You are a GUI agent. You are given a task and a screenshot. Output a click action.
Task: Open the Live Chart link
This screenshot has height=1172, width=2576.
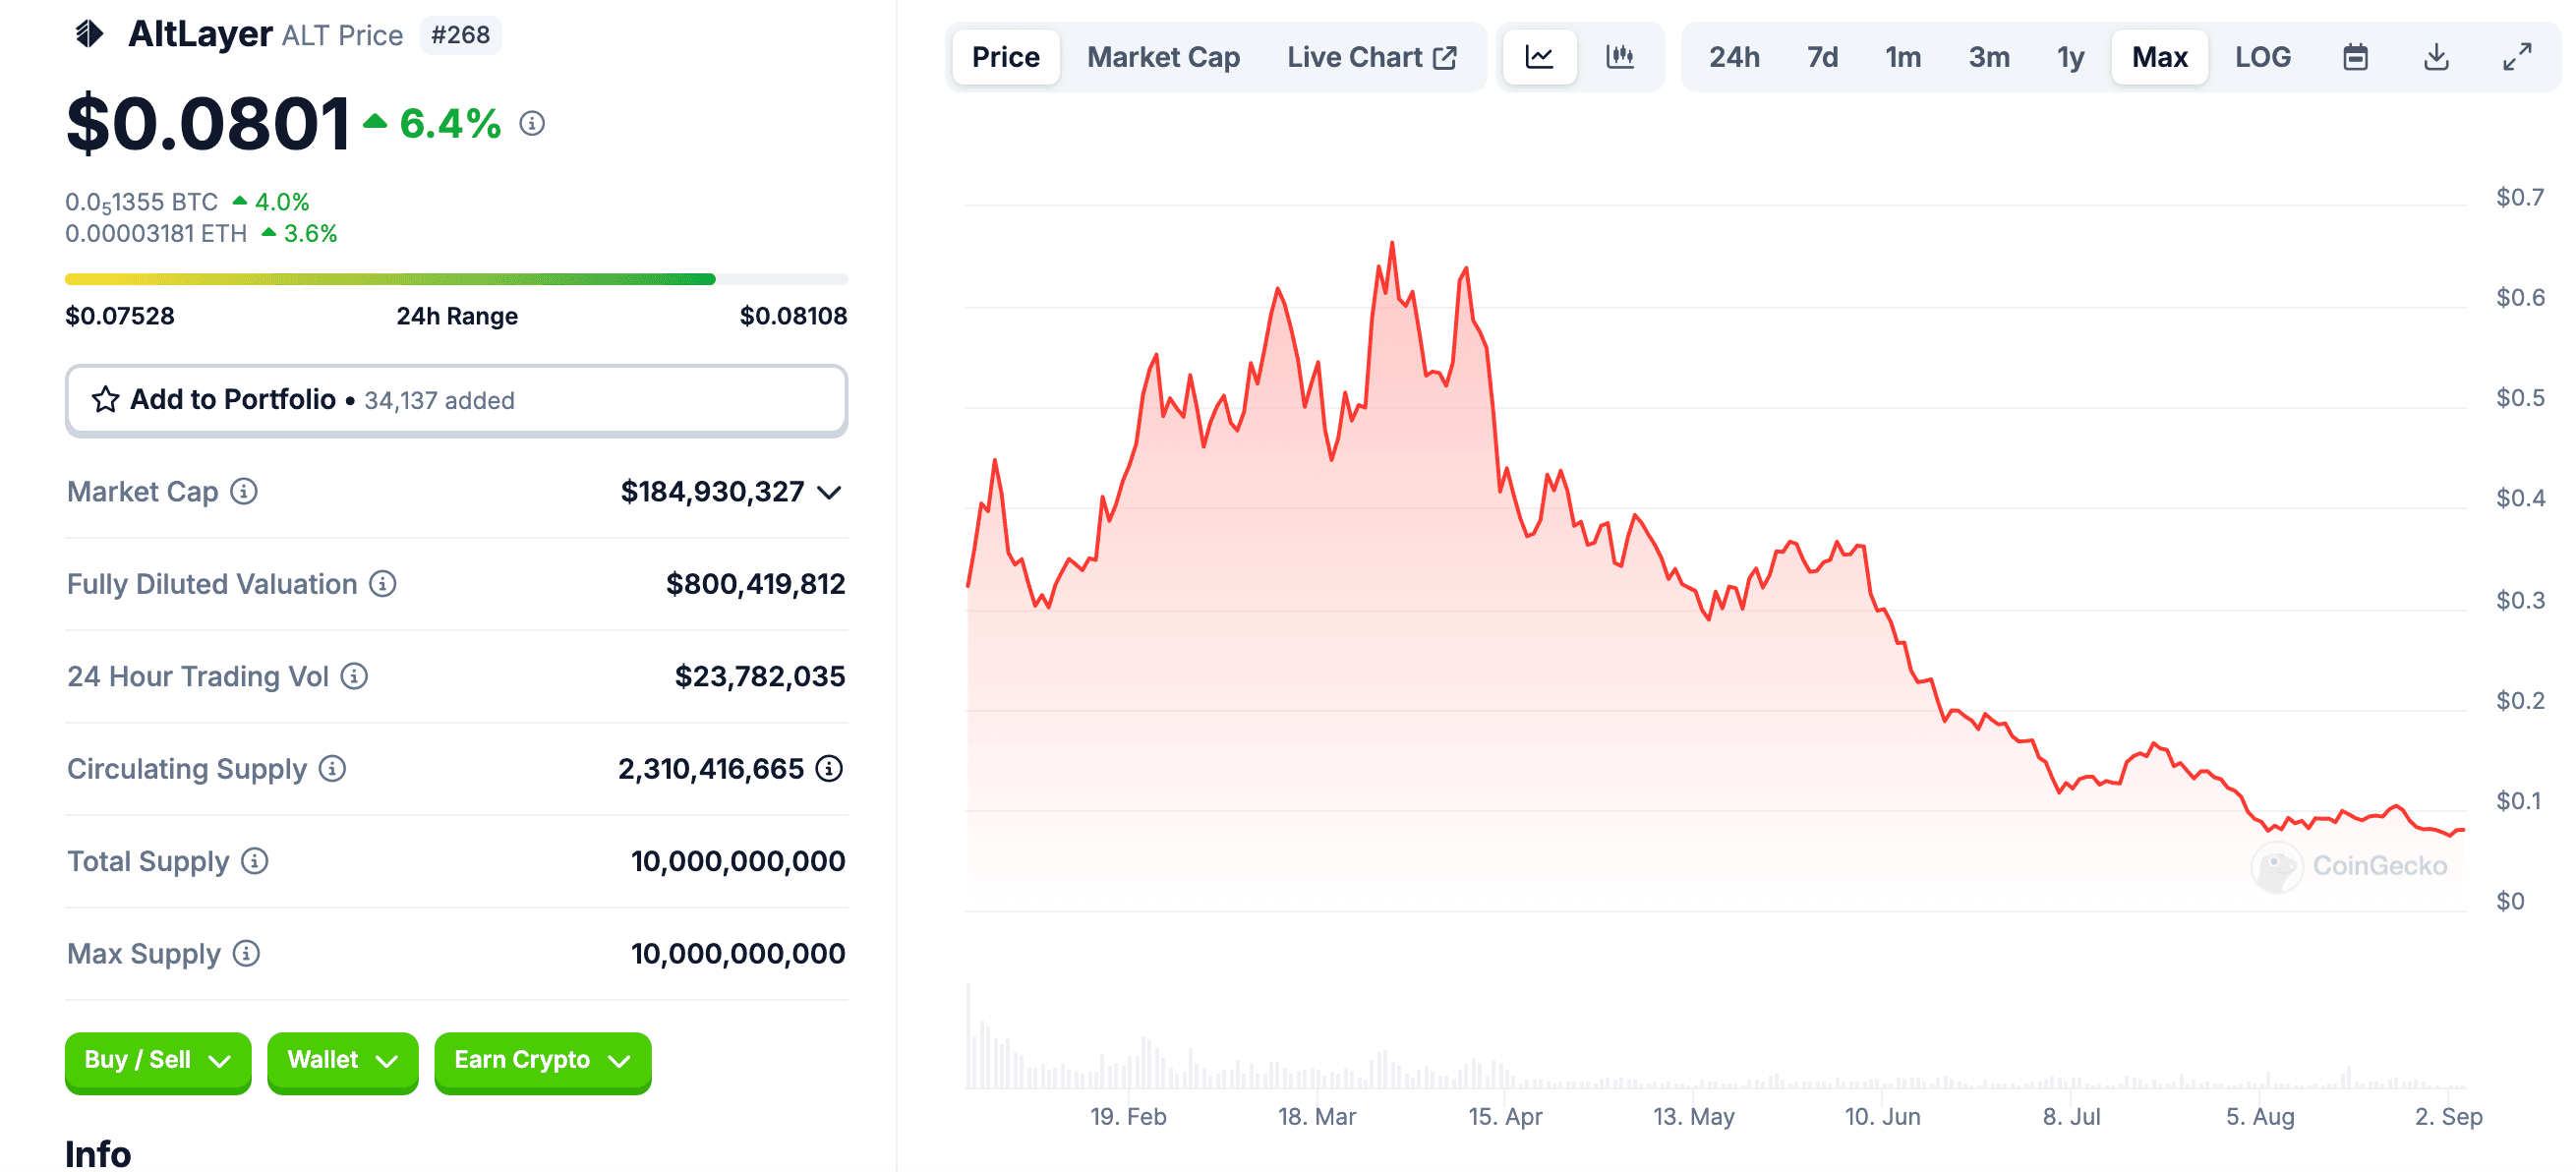coord(1371,57)
